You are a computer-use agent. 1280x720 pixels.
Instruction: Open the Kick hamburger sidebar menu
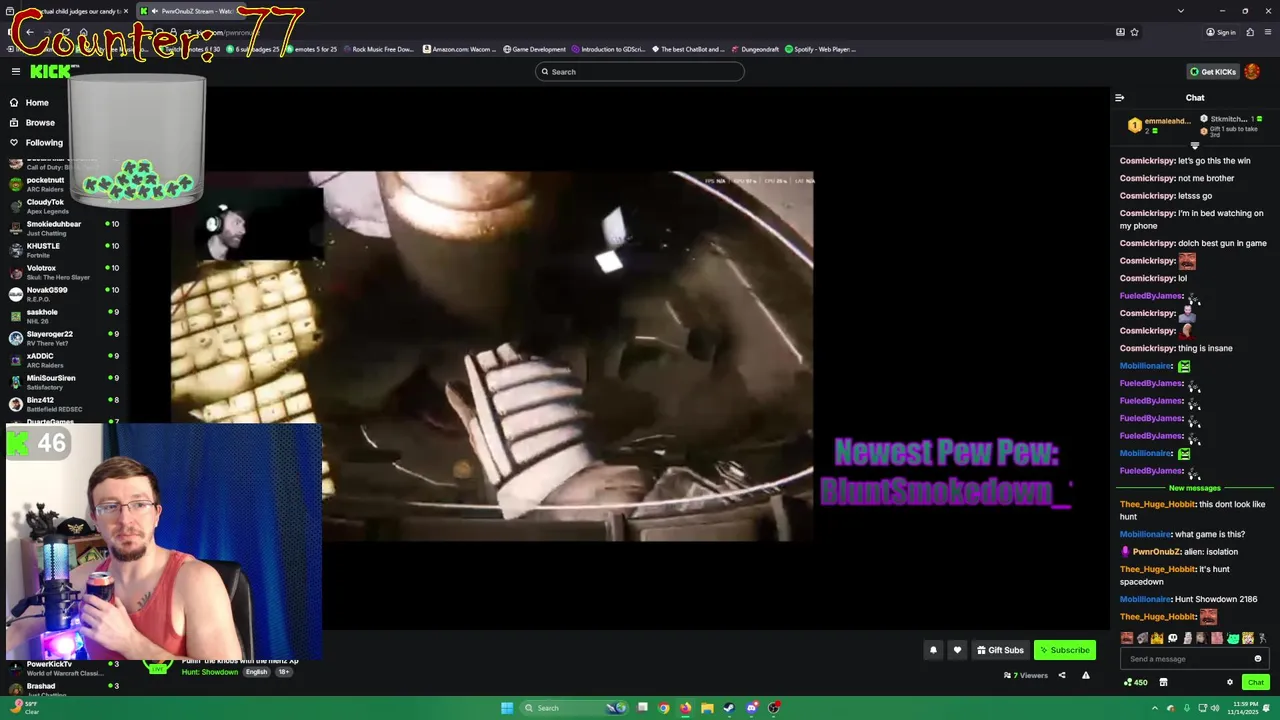pyautogui.click(x=16, y=71)
